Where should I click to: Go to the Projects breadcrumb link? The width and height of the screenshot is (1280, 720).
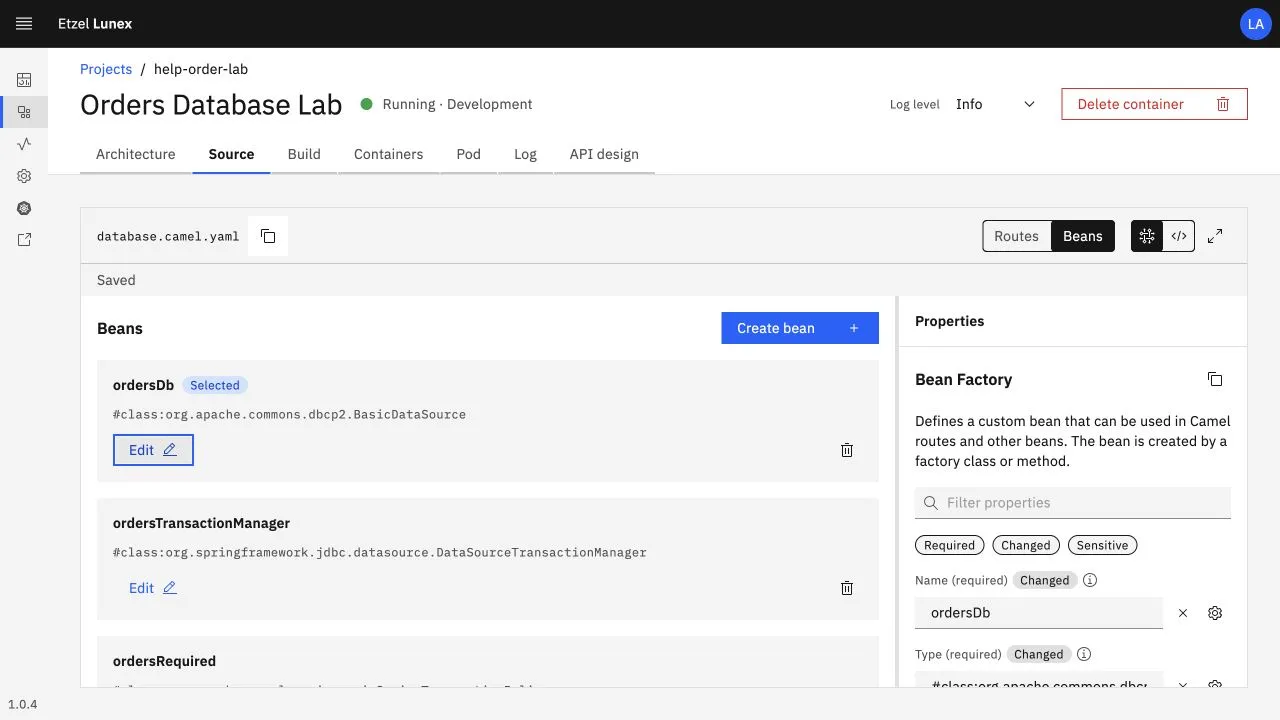click(106, 69)
